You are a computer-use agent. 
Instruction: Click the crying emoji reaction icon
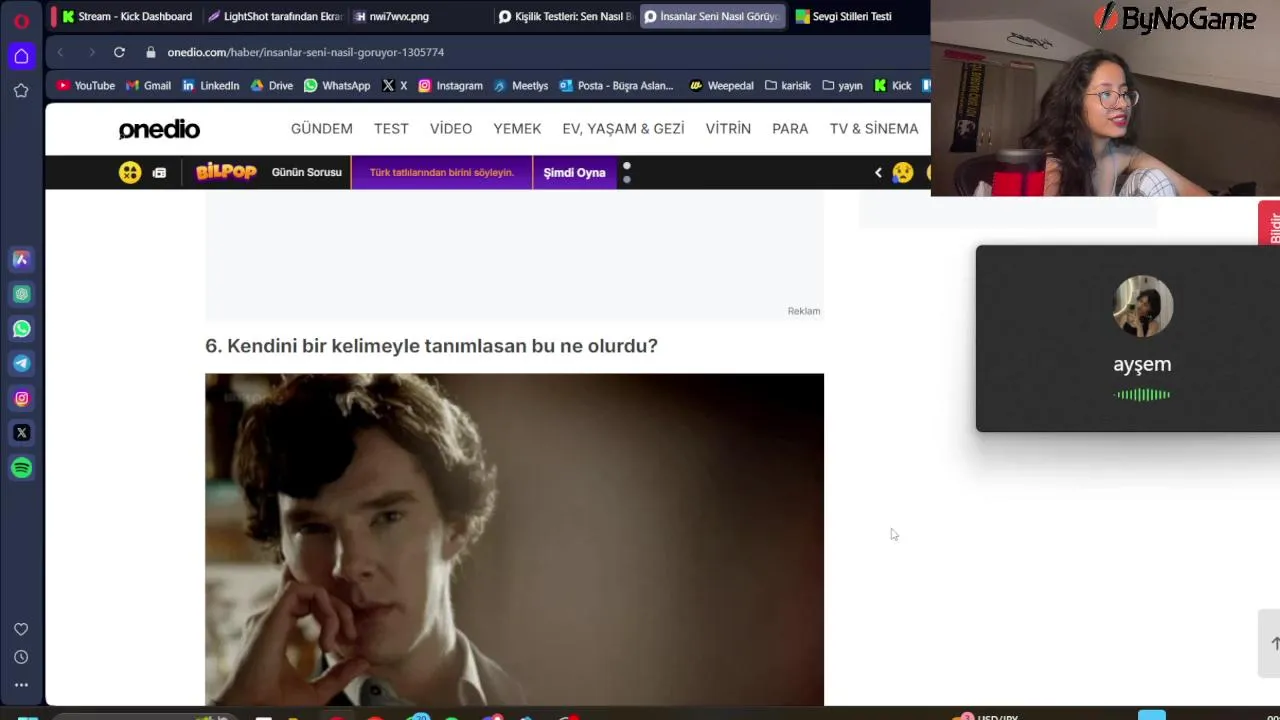pyautogui.click(x=902, y=172)
